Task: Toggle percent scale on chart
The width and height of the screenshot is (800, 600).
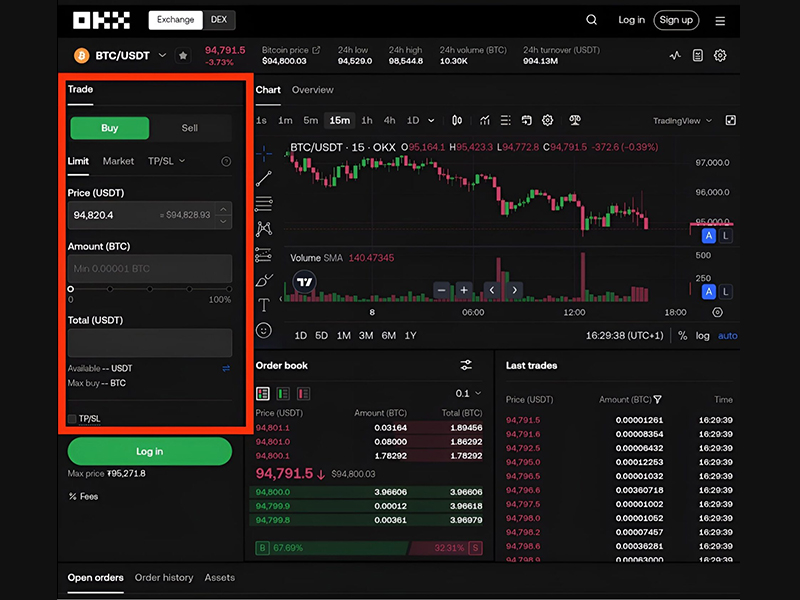Action: [x=682, y=336]
